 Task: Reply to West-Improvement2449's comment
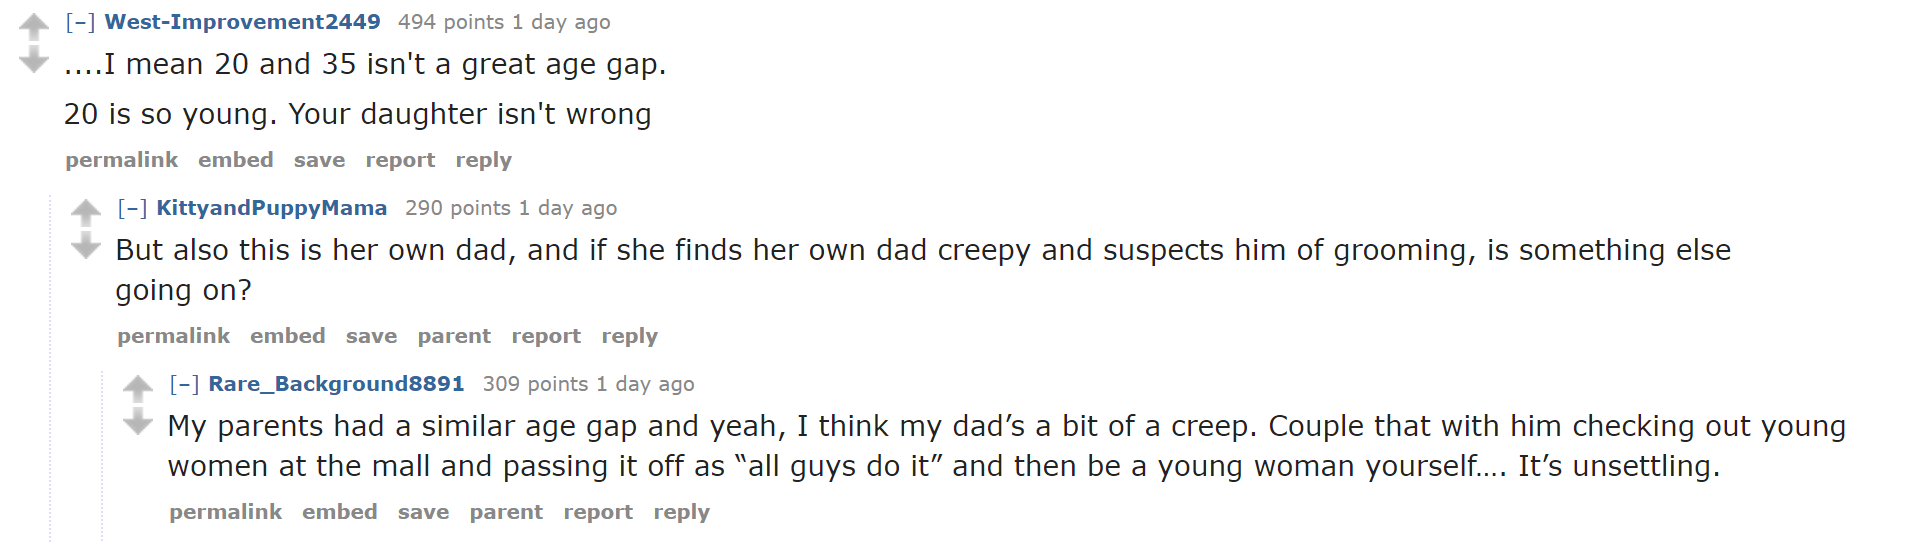pyautogui.click(x=483, y=160)
